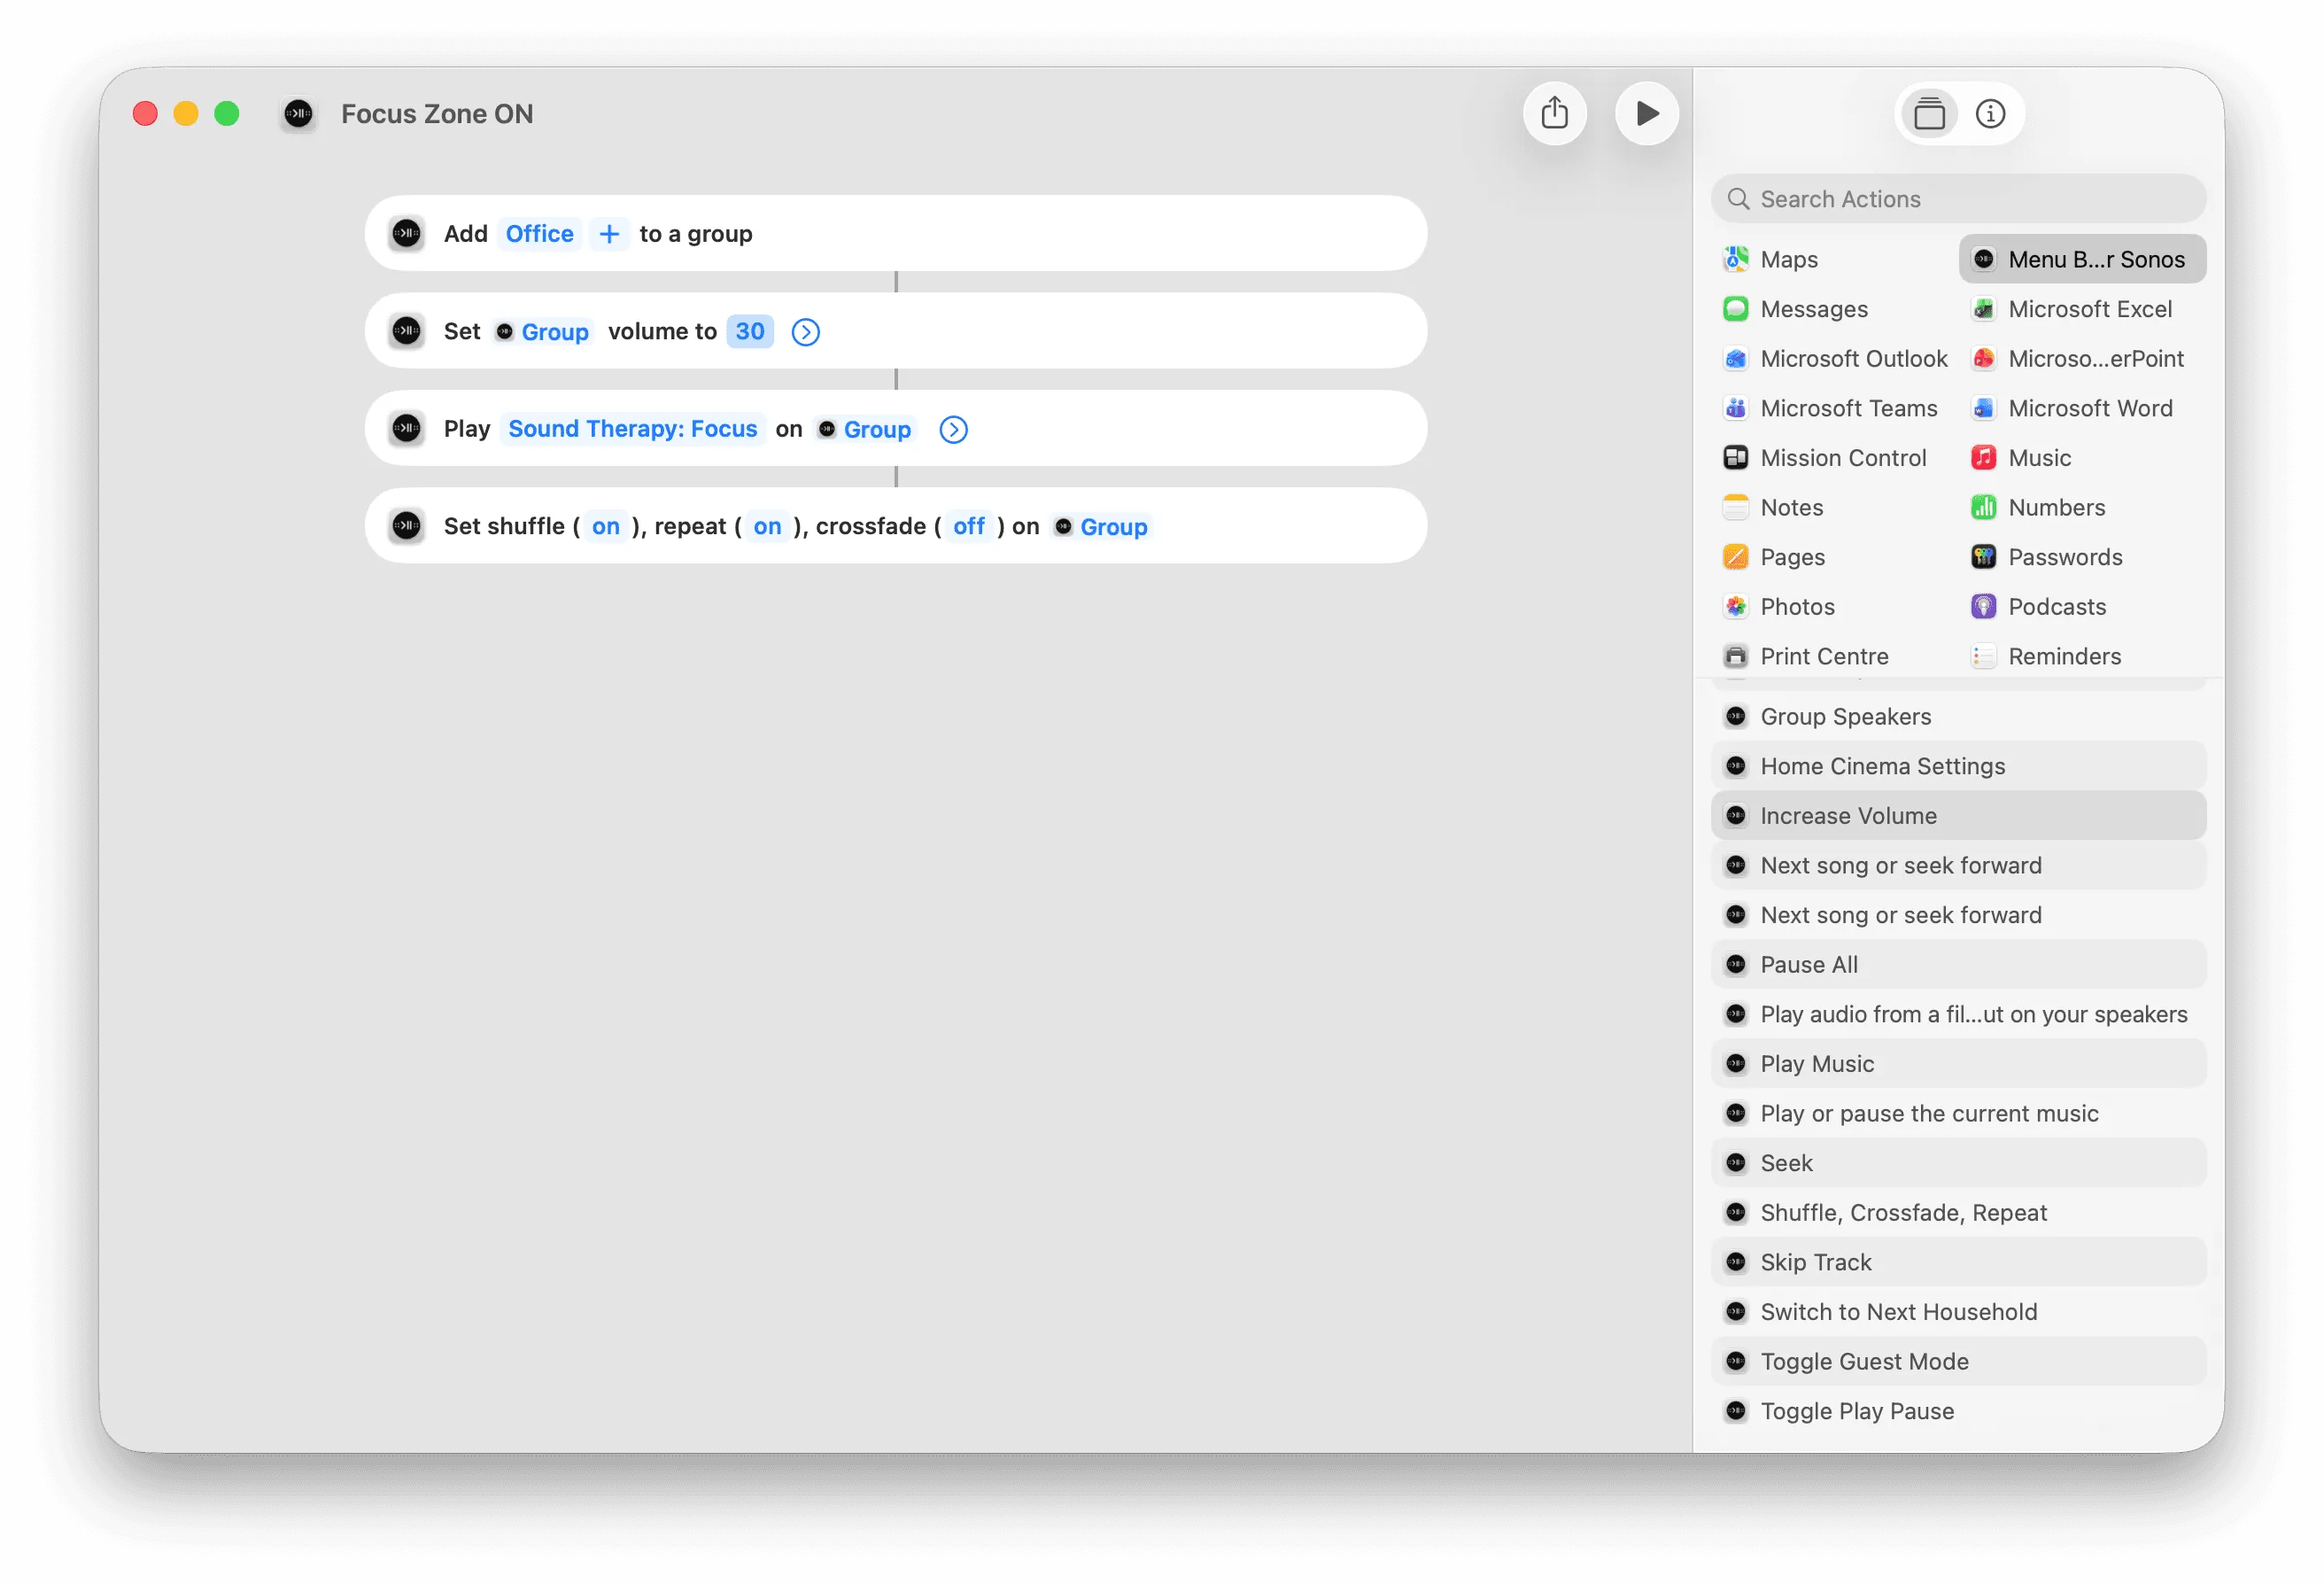The image size is (2324, 1584).
Task: Click the Focus Zone ON shortcut icon
Action: (x=298, y=114)
